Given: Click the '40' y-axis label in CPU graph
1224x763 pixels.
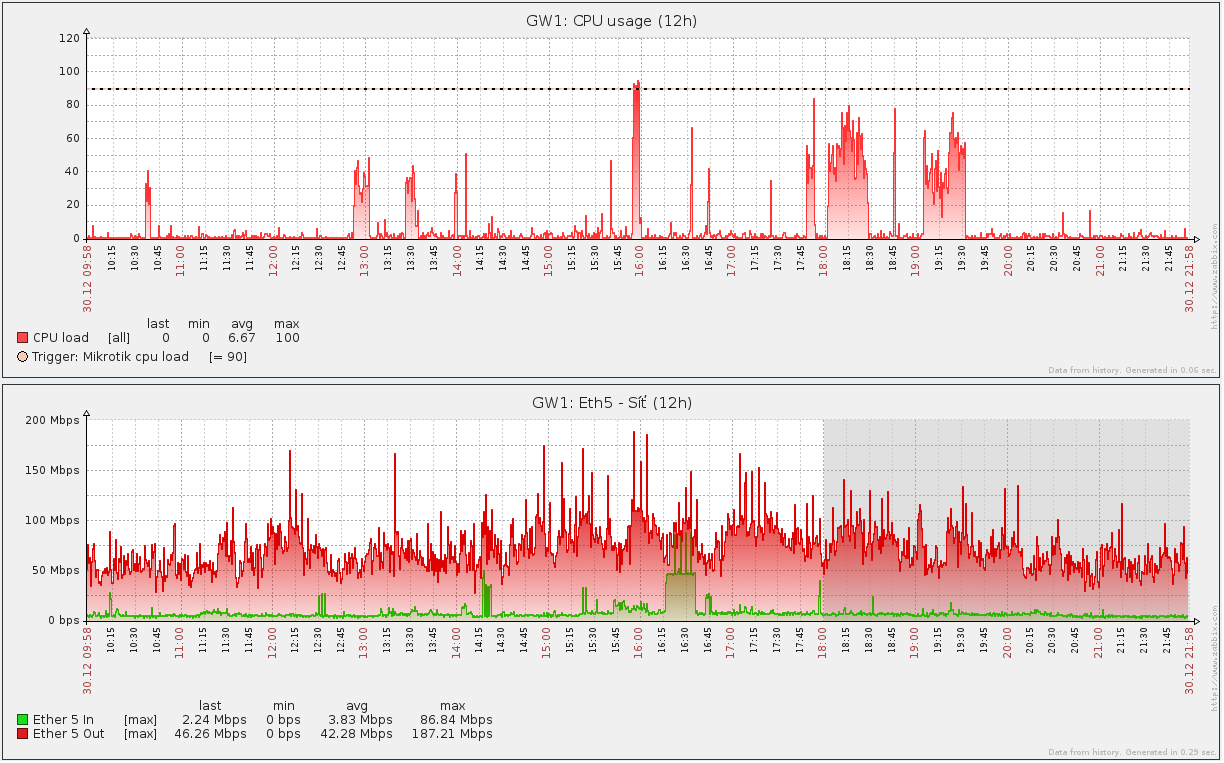Looking at the screenshot, I should point(72,172).
